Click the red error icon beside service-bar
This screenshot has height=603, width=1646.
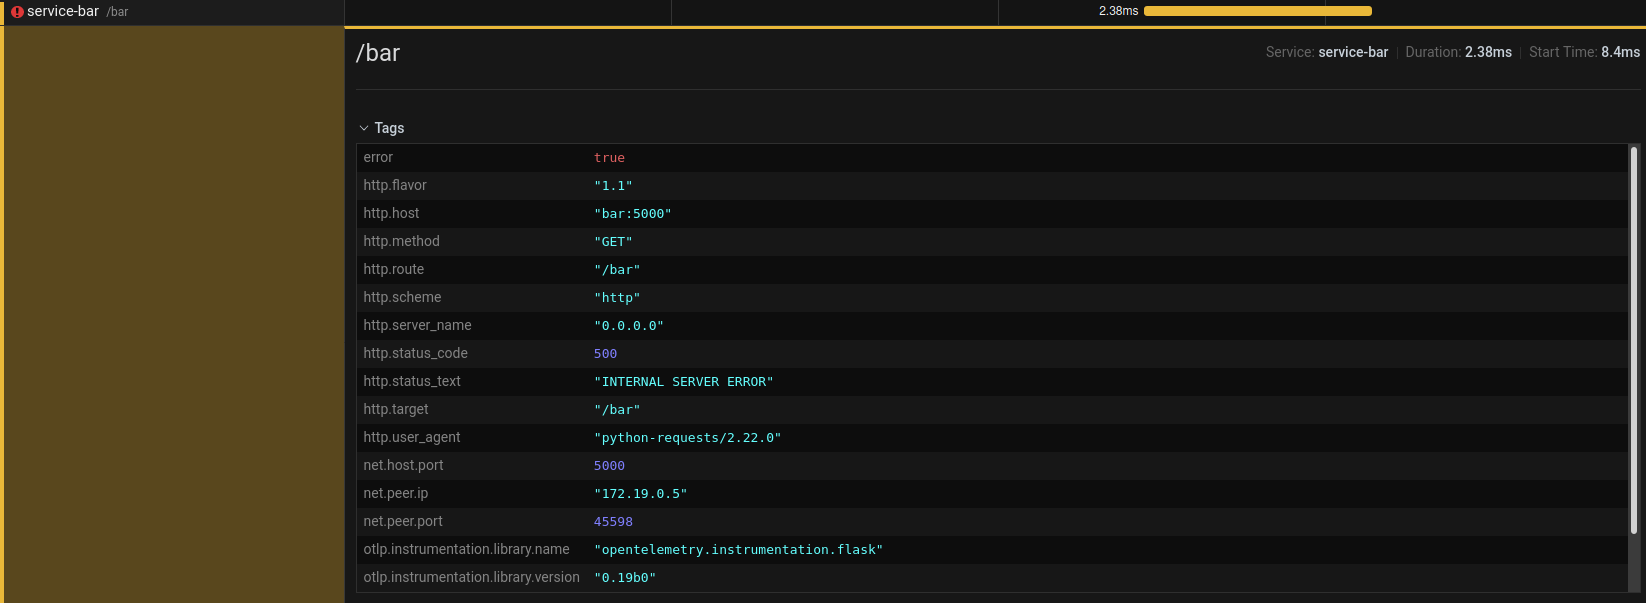(x=17, y=12)
